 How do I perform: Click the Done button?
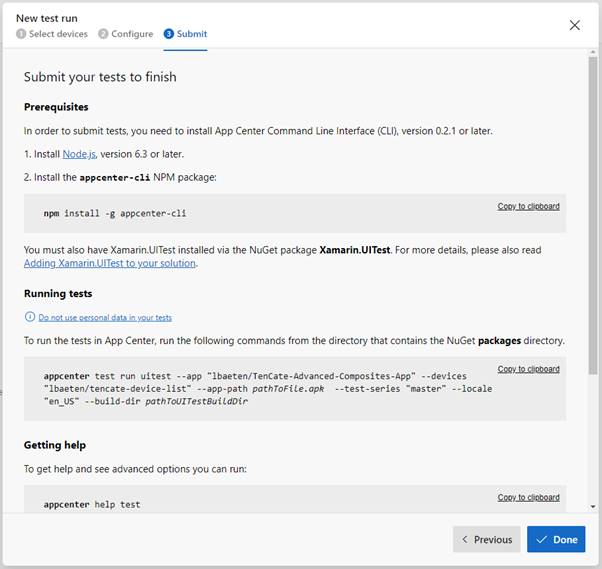(556, 539)
